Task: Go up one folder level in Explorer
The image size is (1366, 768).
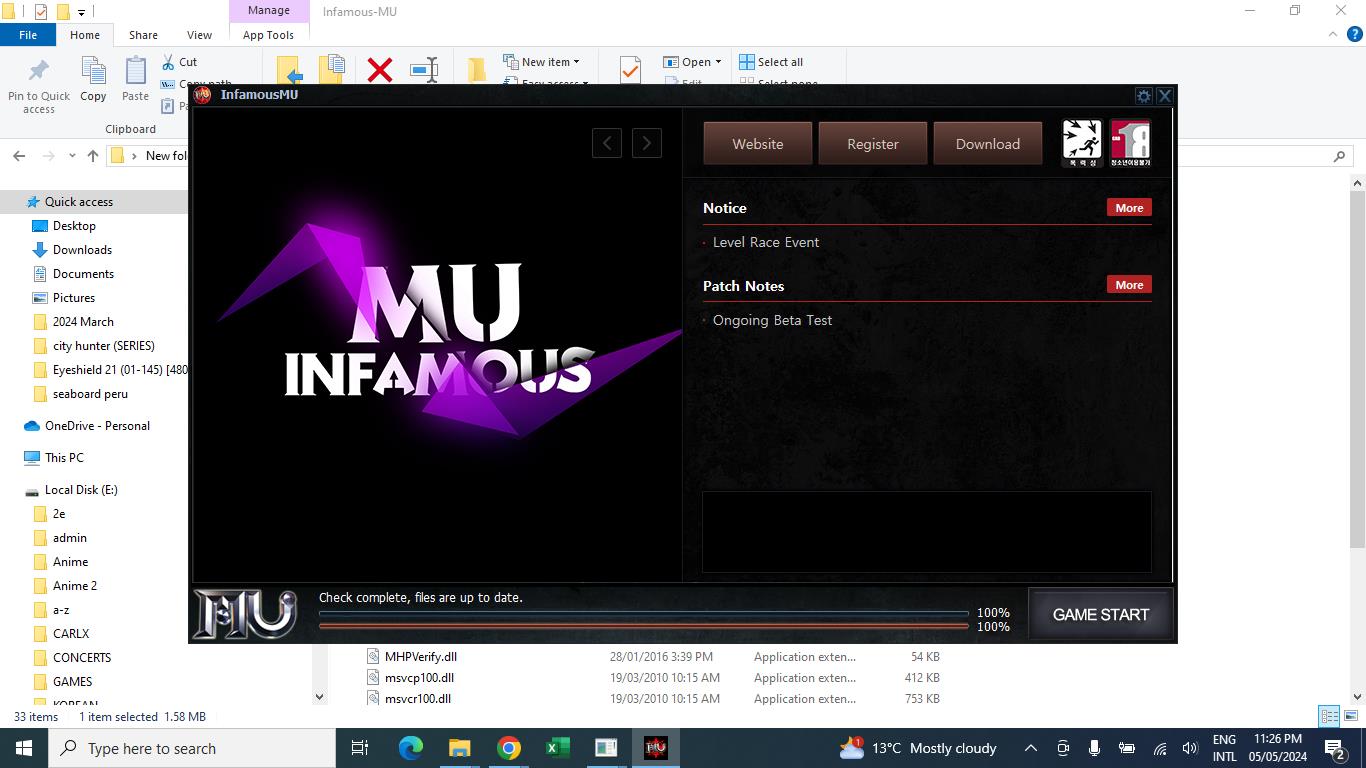Action: click(x=93, y=156)
